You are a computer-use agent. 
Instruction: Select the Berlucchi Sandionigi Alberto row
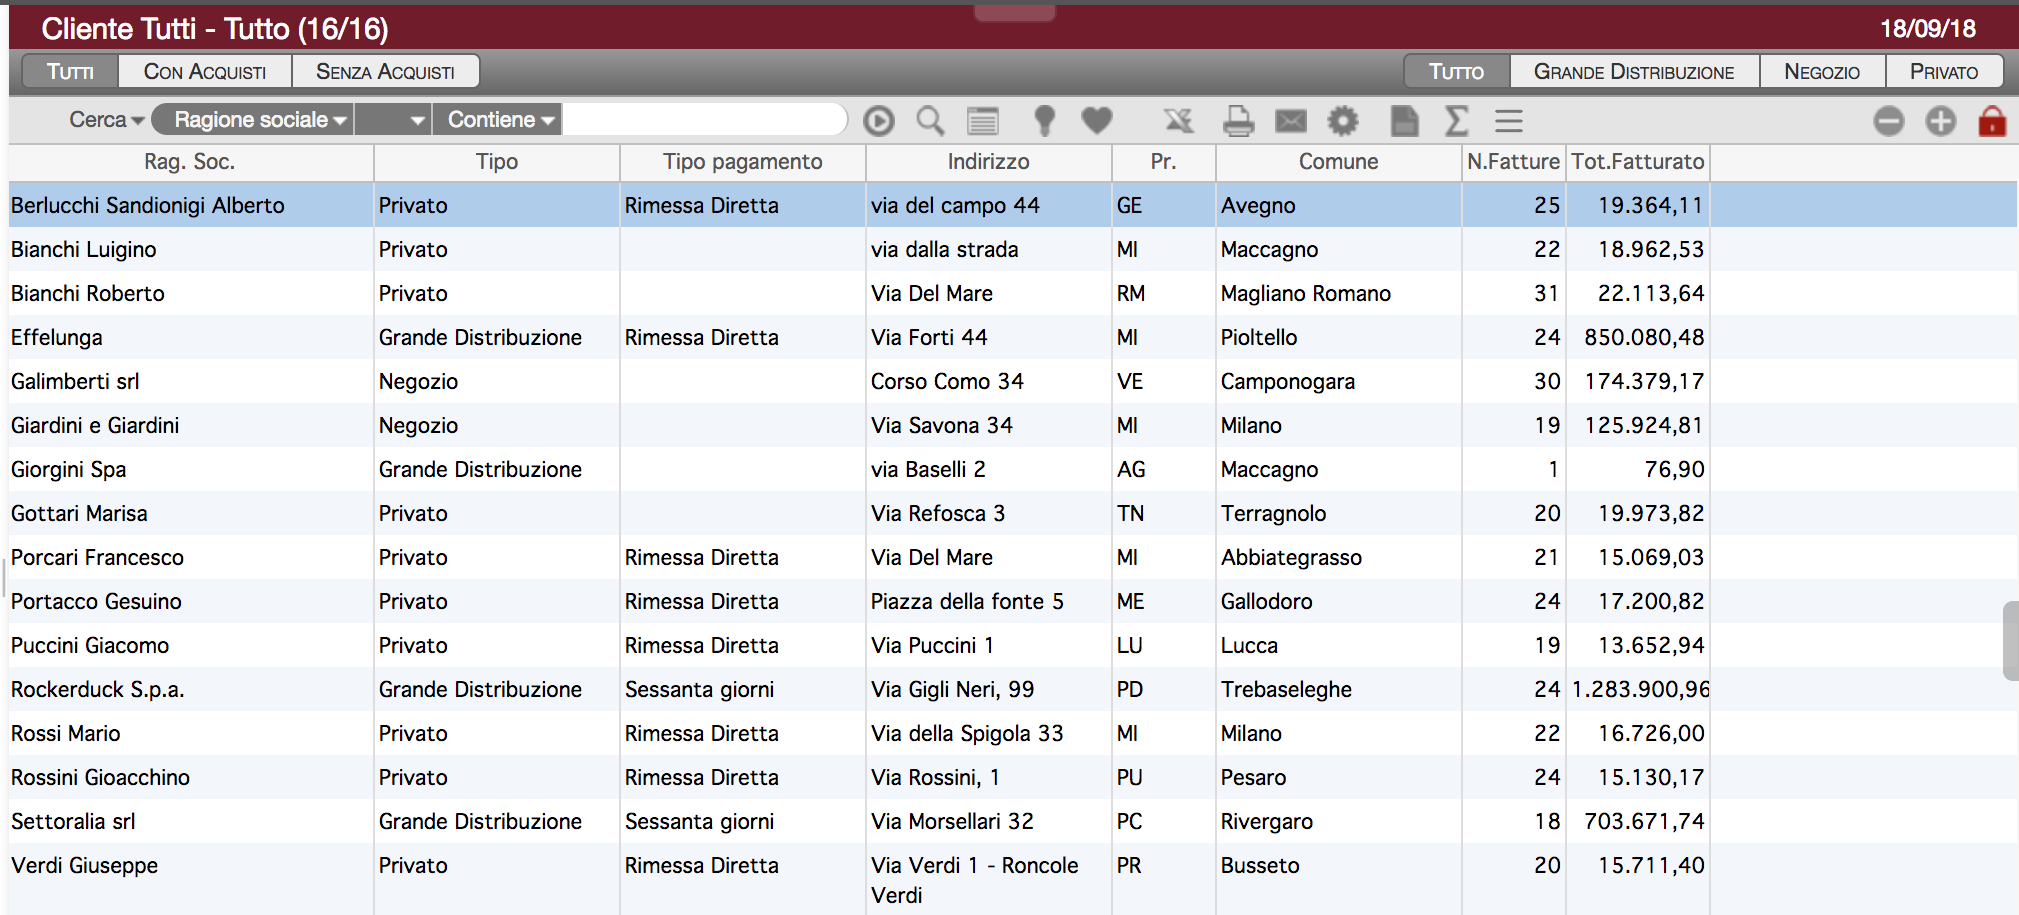pyautogui.click(x=1013, y=205)
